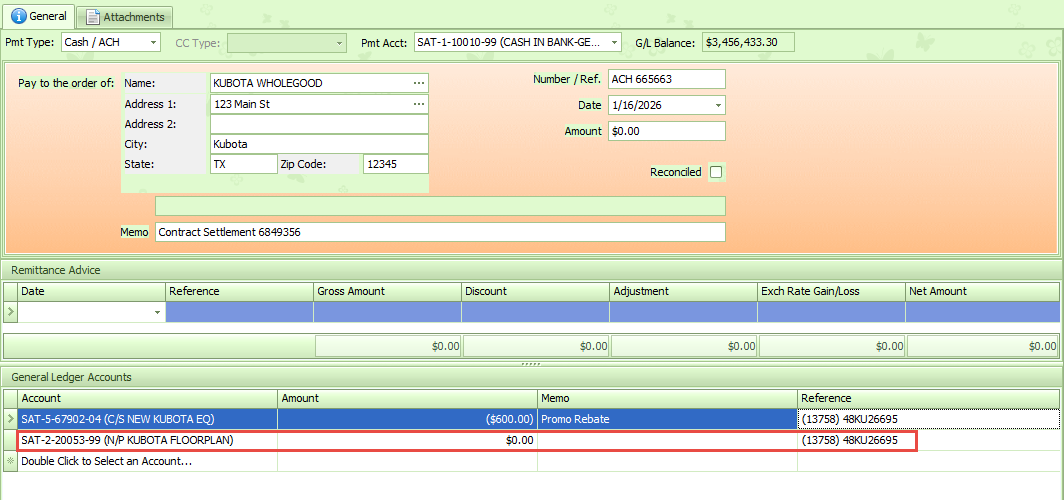Open the CC Type dropdown
This screenshot has width=1064, height=500.
[x=340, y=43]
